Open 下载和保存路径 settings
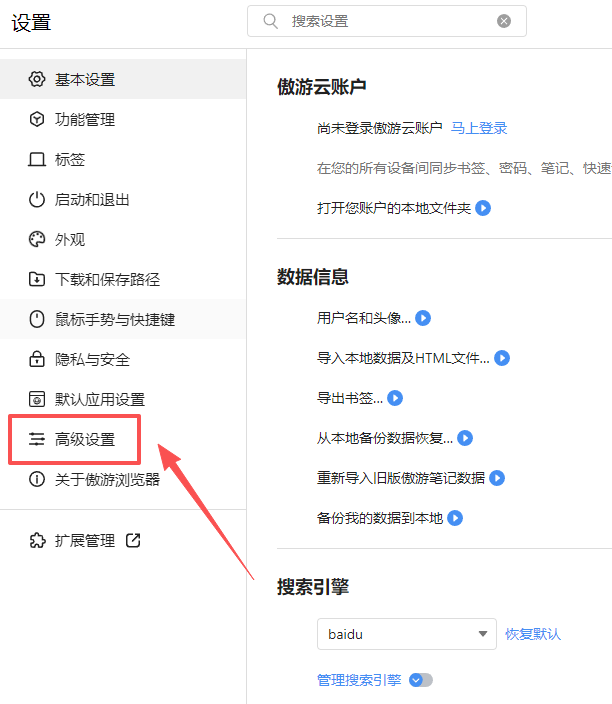This screenshot has height=704, width=612. (x=123, y=279)
